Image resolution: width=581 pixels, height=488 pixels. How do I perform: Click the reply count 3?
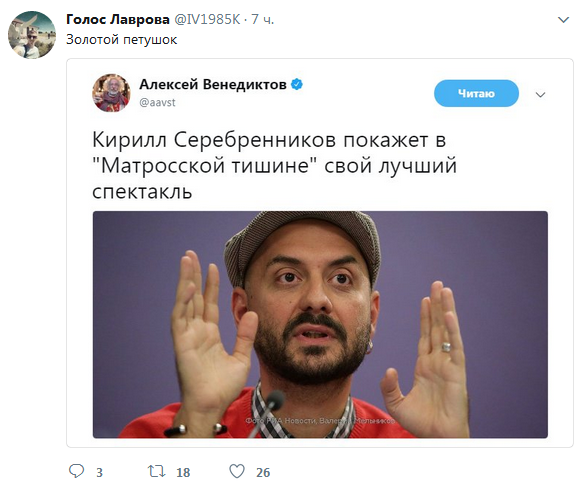[99, 472]
